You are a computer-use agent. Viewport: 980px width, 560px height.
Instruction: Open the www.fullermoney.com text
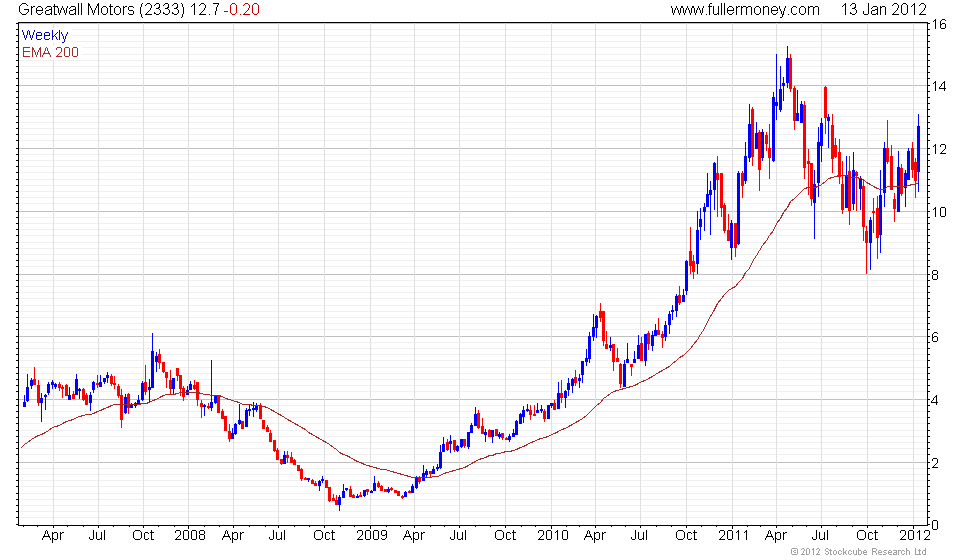tap(744, 10)
